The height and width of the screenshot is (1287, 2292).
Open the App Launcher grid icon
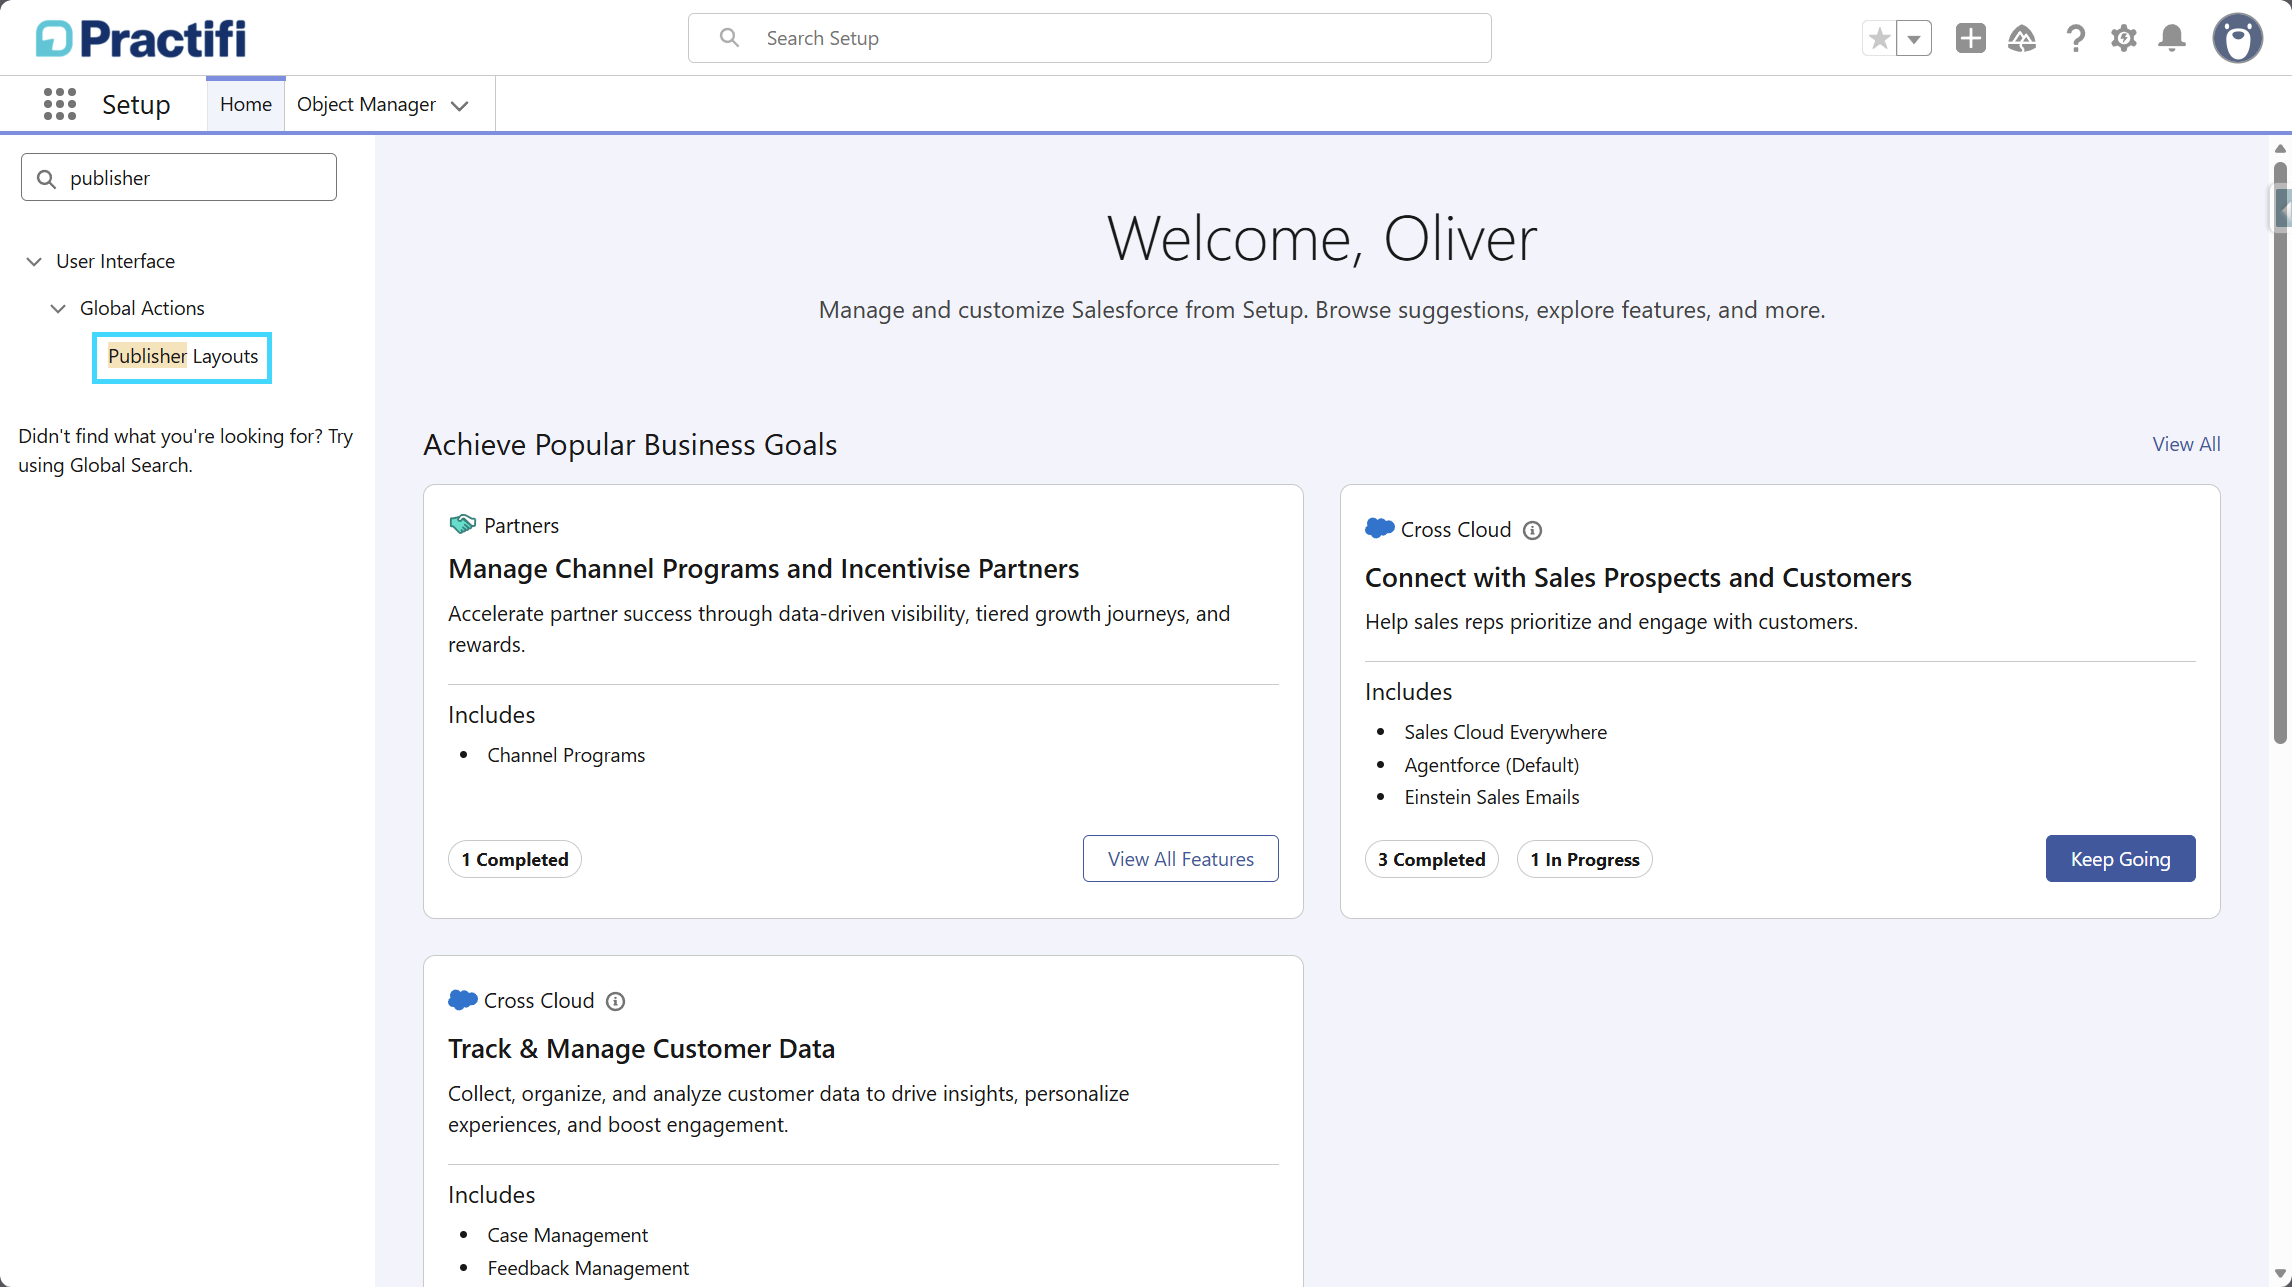tap(60, 104)
